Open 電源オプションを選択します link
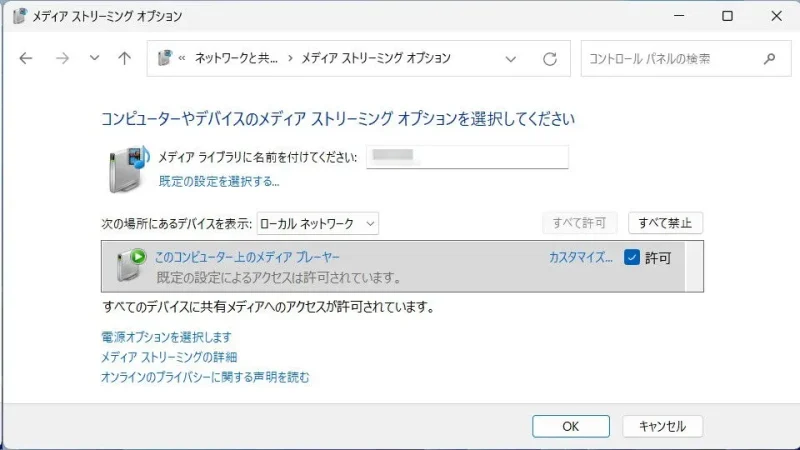The height and width of the screenshot is (450, 800). coord(166,337)
